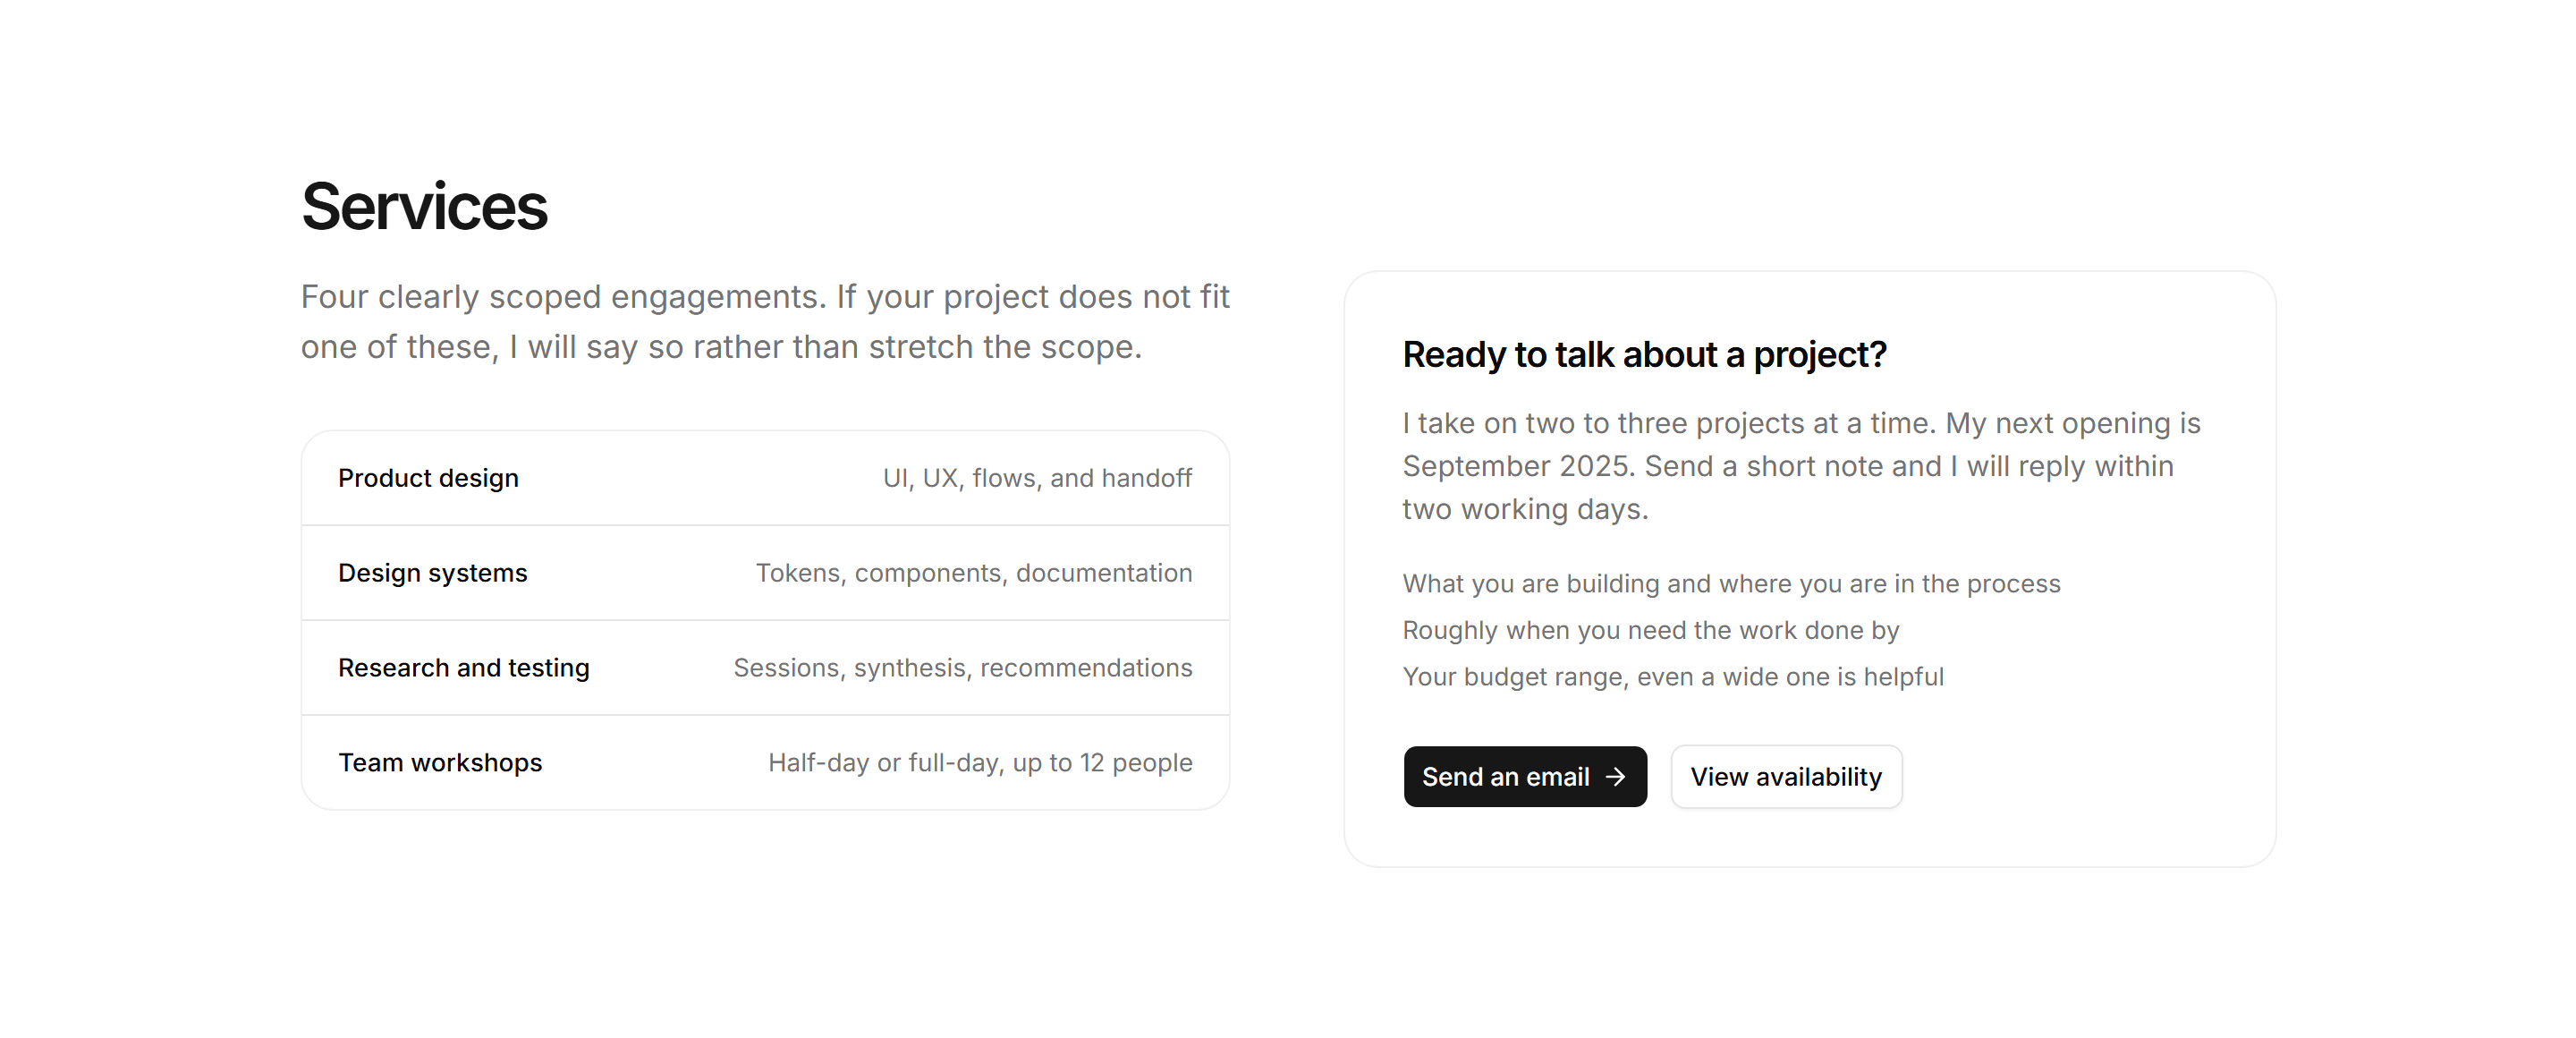Click 'Roughly when you need the work done by'
Image resolution: width=2576 pixels, height=1038 pixels.
(1651, 630)
